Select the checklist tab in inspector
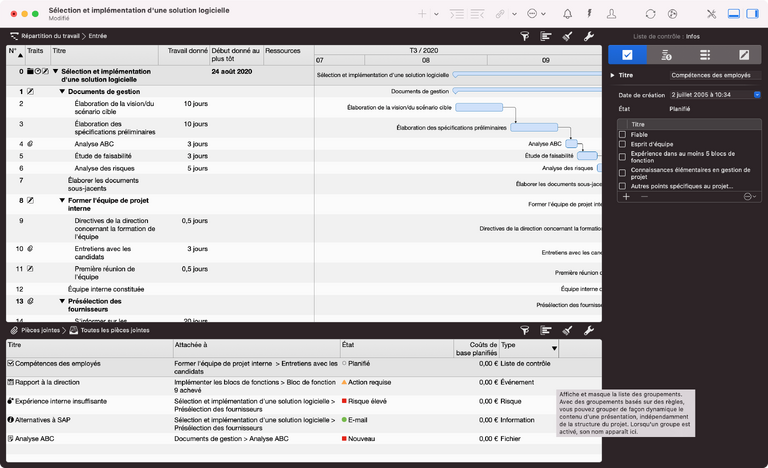 [x=627, y=55]
